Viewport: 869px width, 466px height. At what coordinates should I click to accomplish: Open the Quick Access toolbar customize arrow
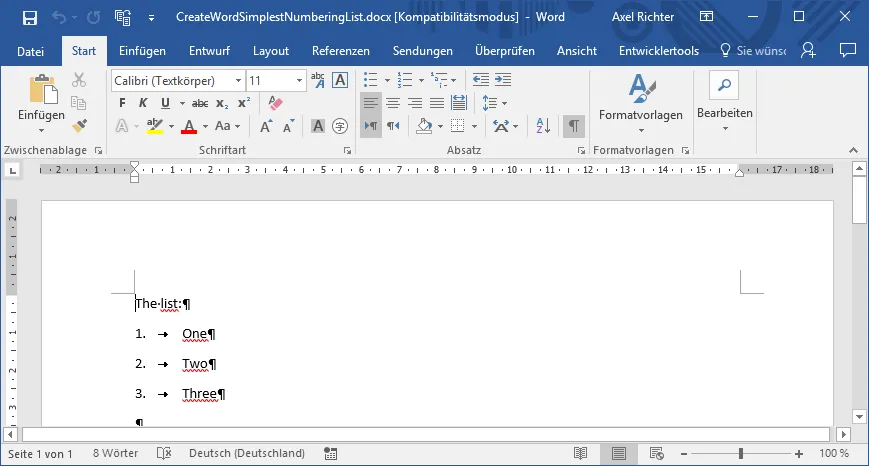coord(151,18)
